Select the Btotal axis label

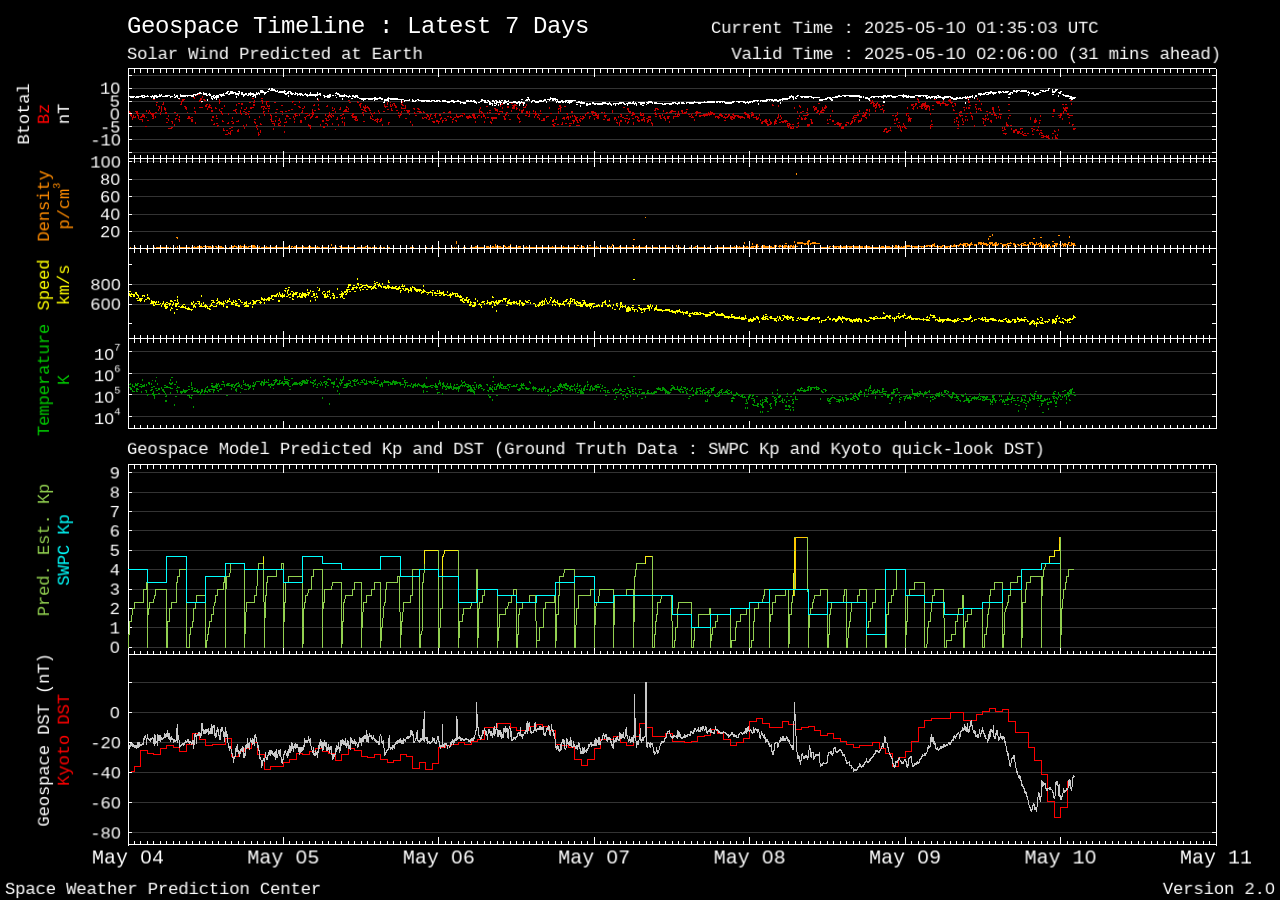pos(24,114)
